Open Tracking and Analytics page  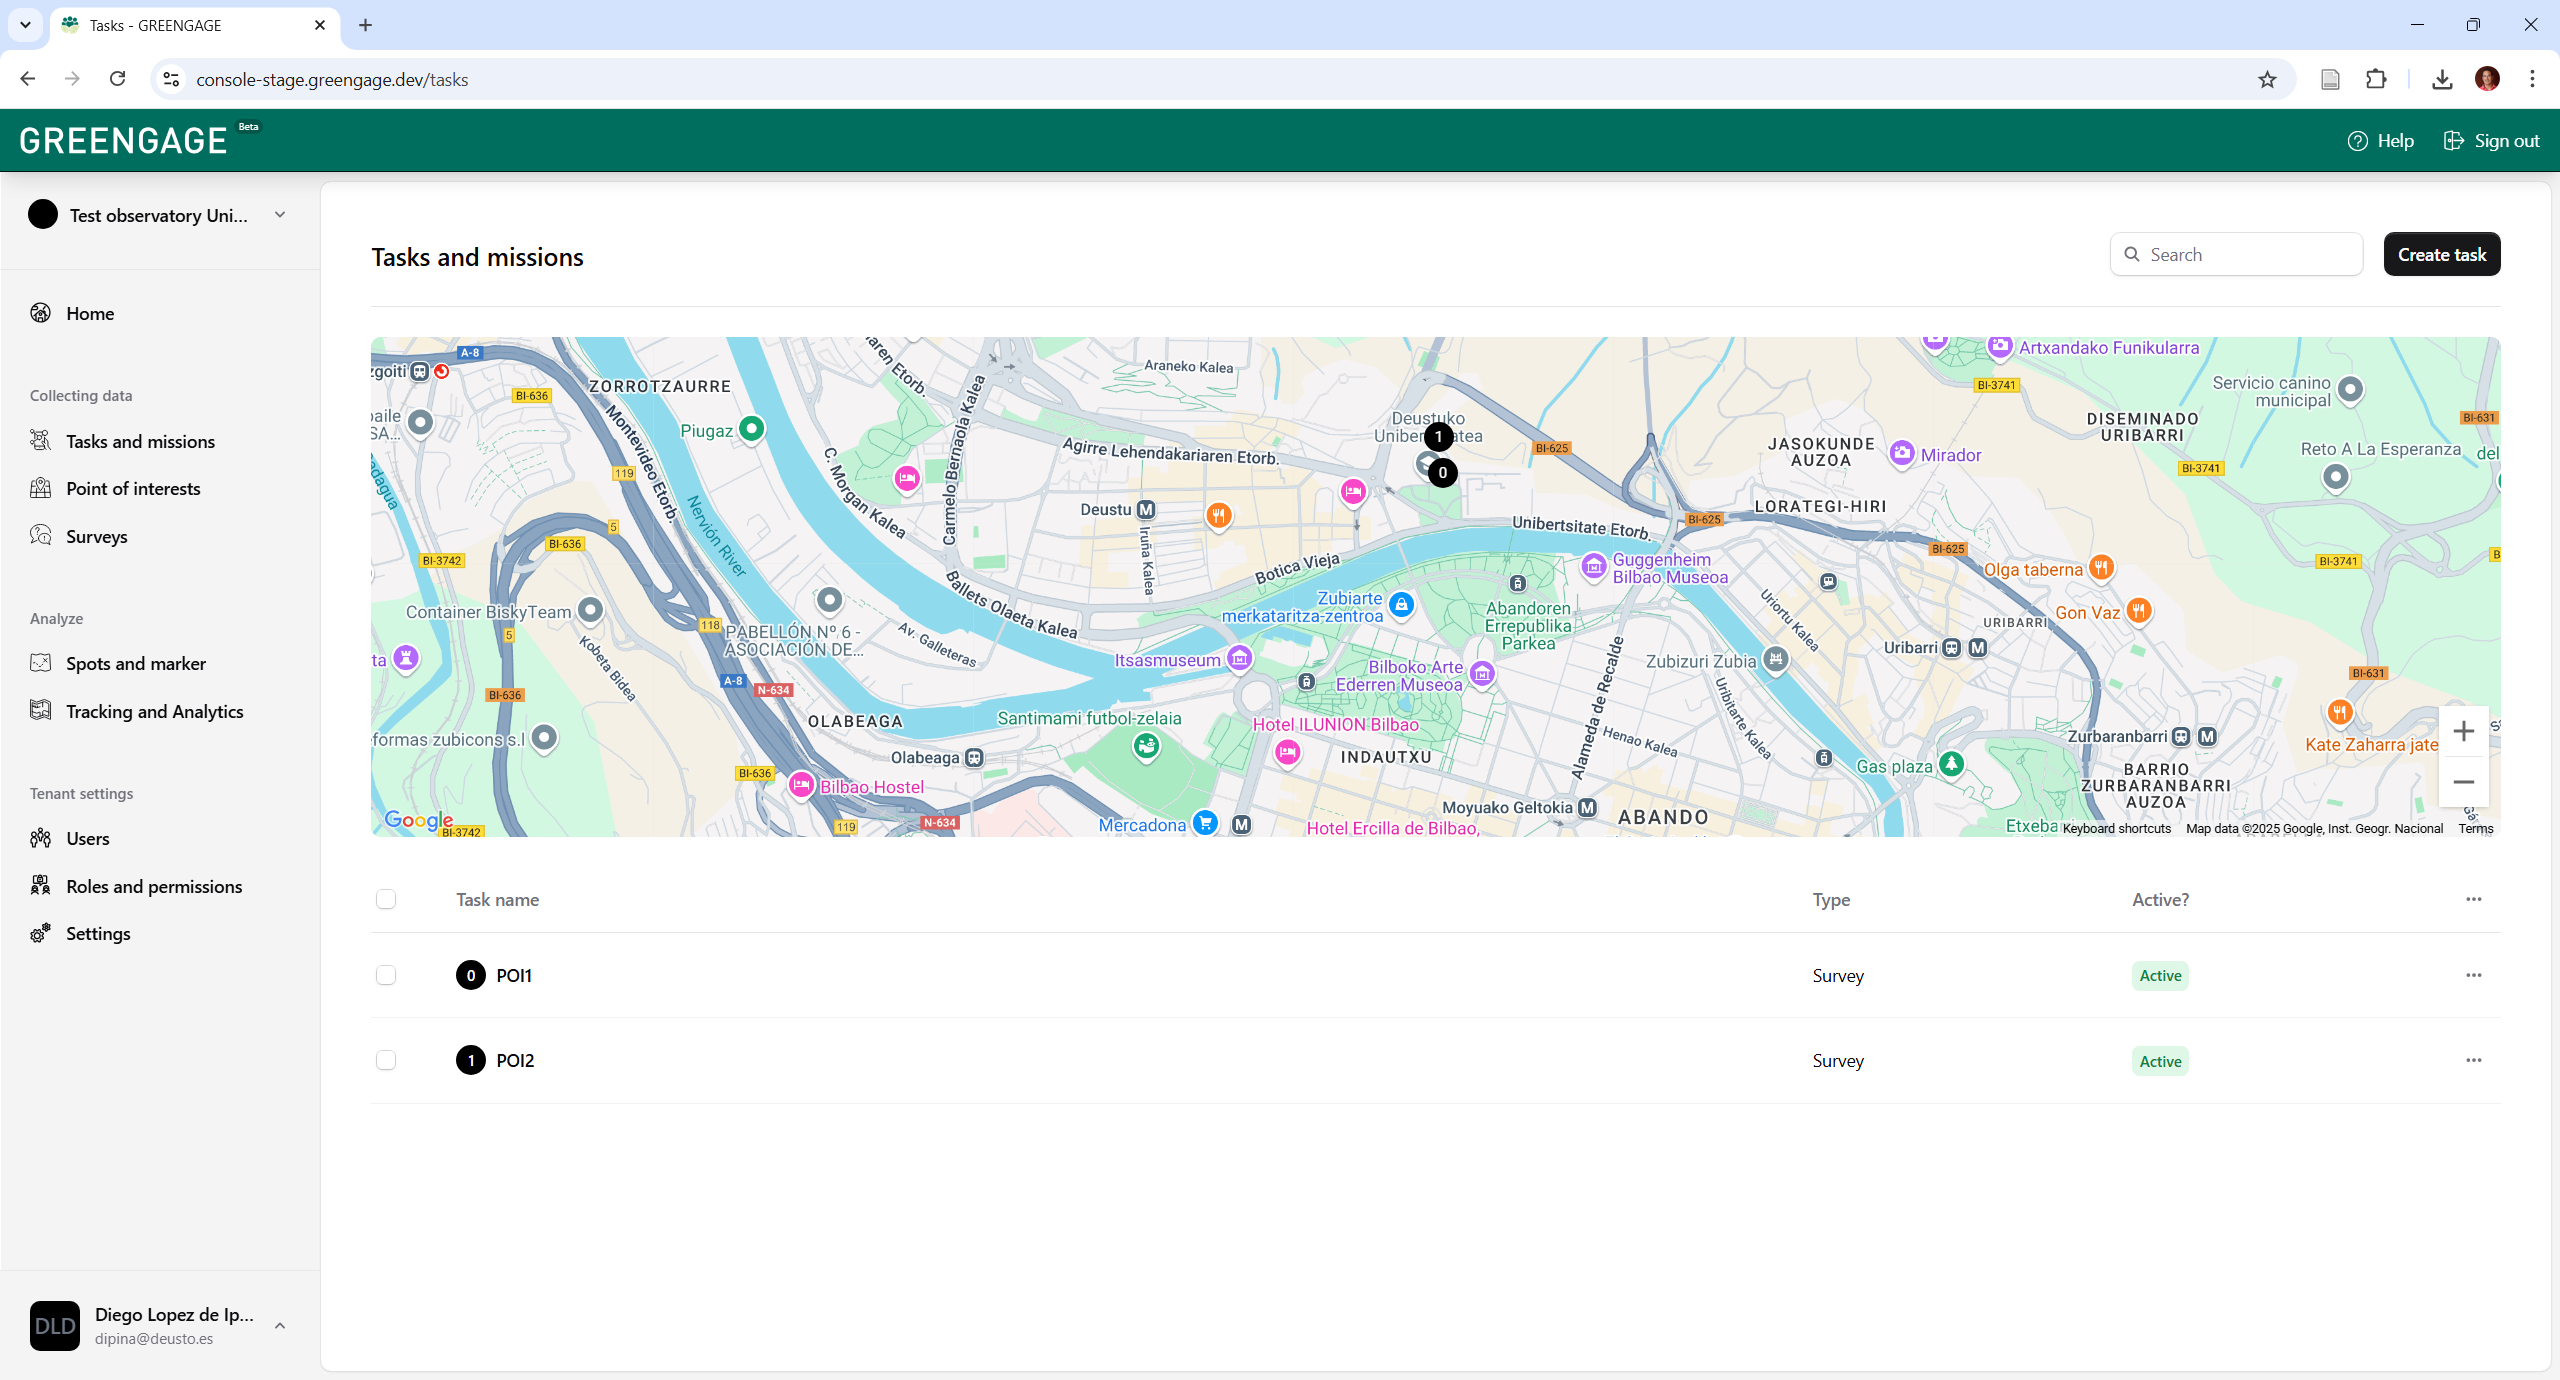[155, 711]
